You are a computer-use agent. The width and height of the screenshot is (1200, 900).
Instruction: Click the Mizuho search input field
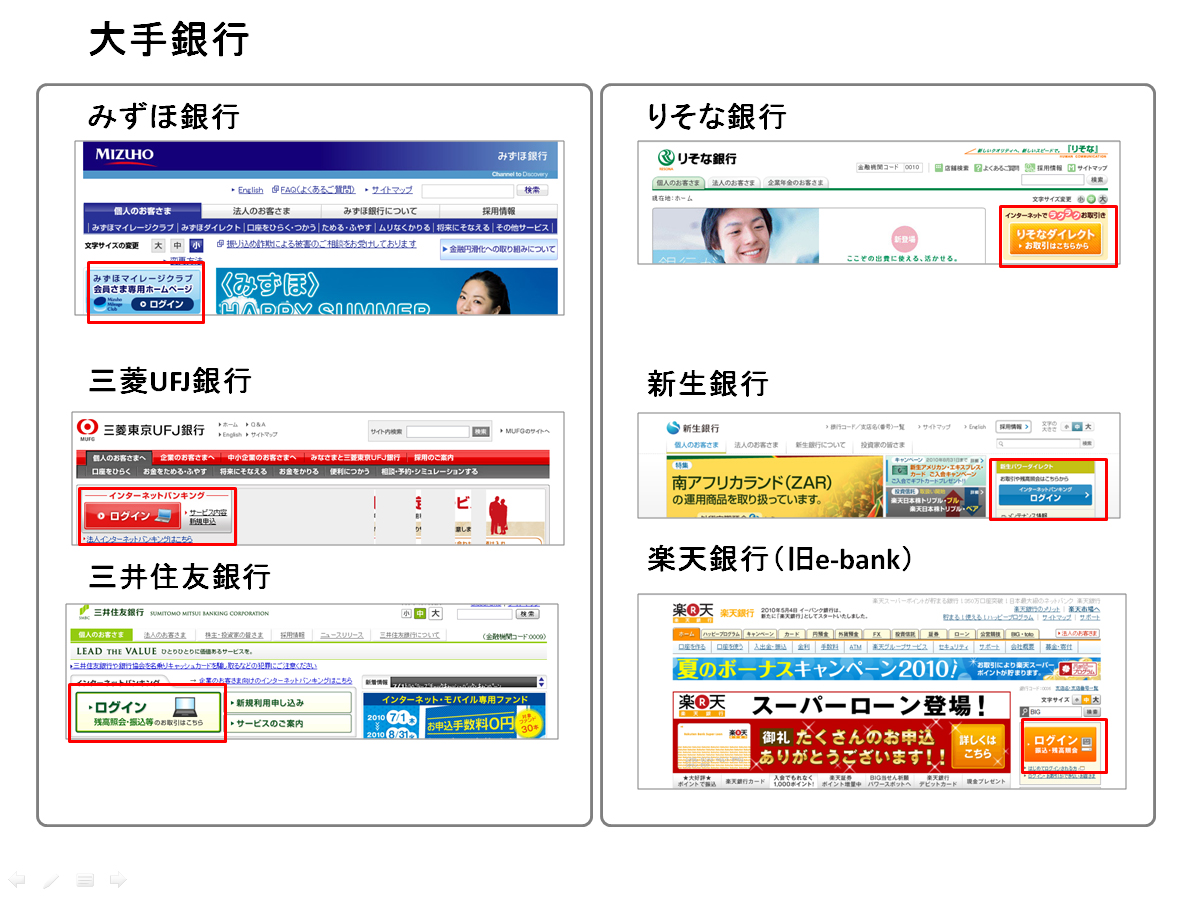click(x=468, y=191)
